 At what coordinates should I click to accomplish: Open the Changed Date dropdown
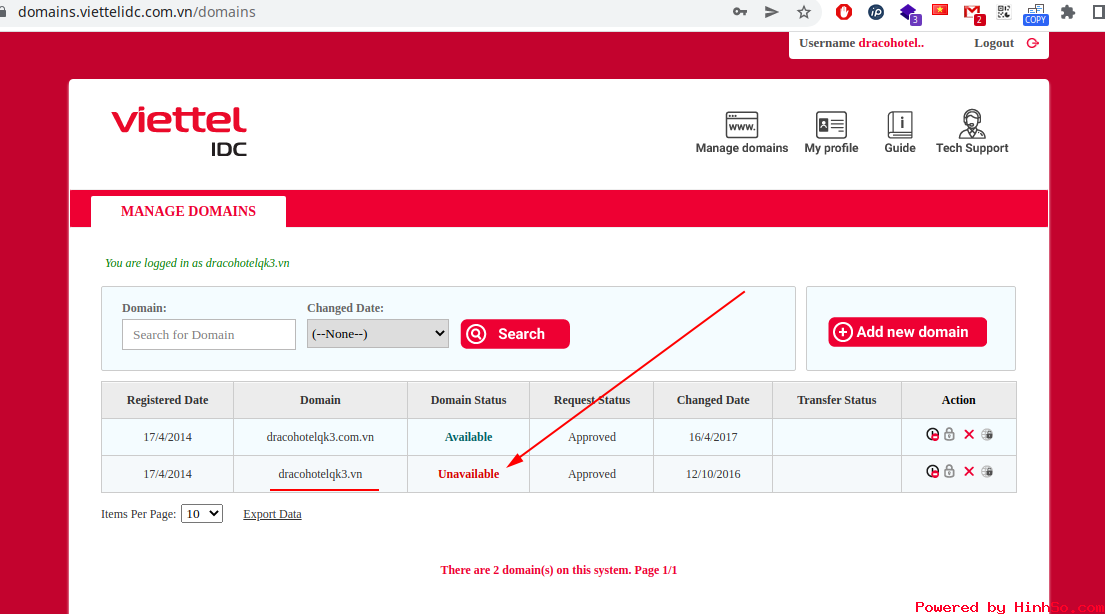[x=378, y=333]
